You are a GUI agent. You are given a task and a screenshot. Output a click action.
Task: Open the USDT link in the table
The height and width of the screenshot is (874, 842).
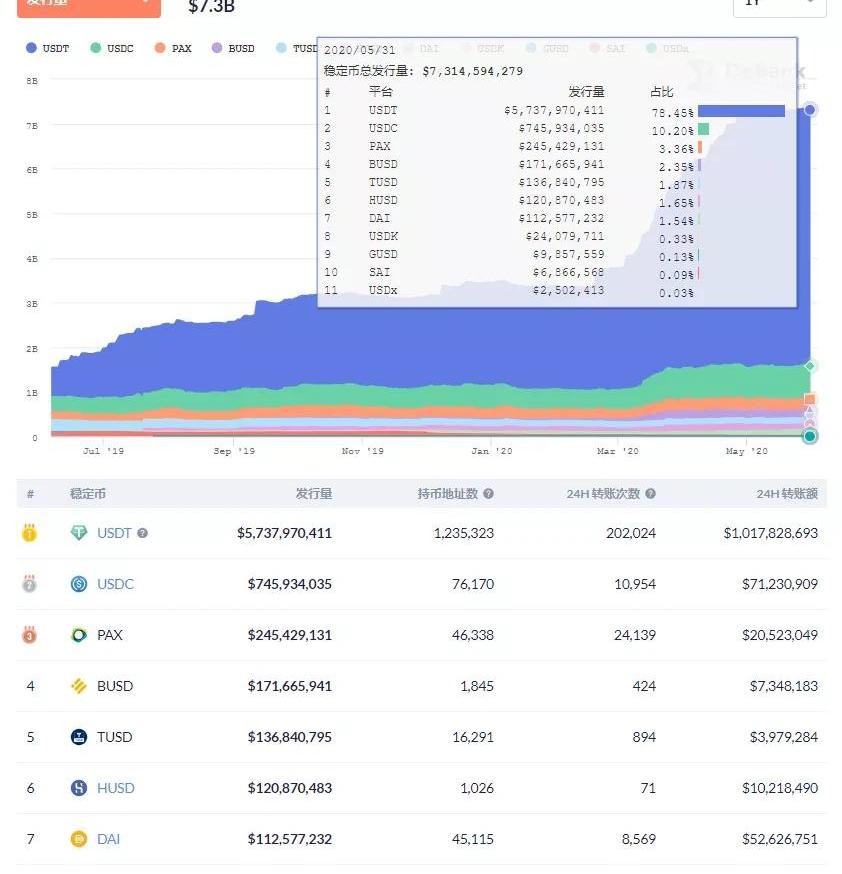pos(114,533)
